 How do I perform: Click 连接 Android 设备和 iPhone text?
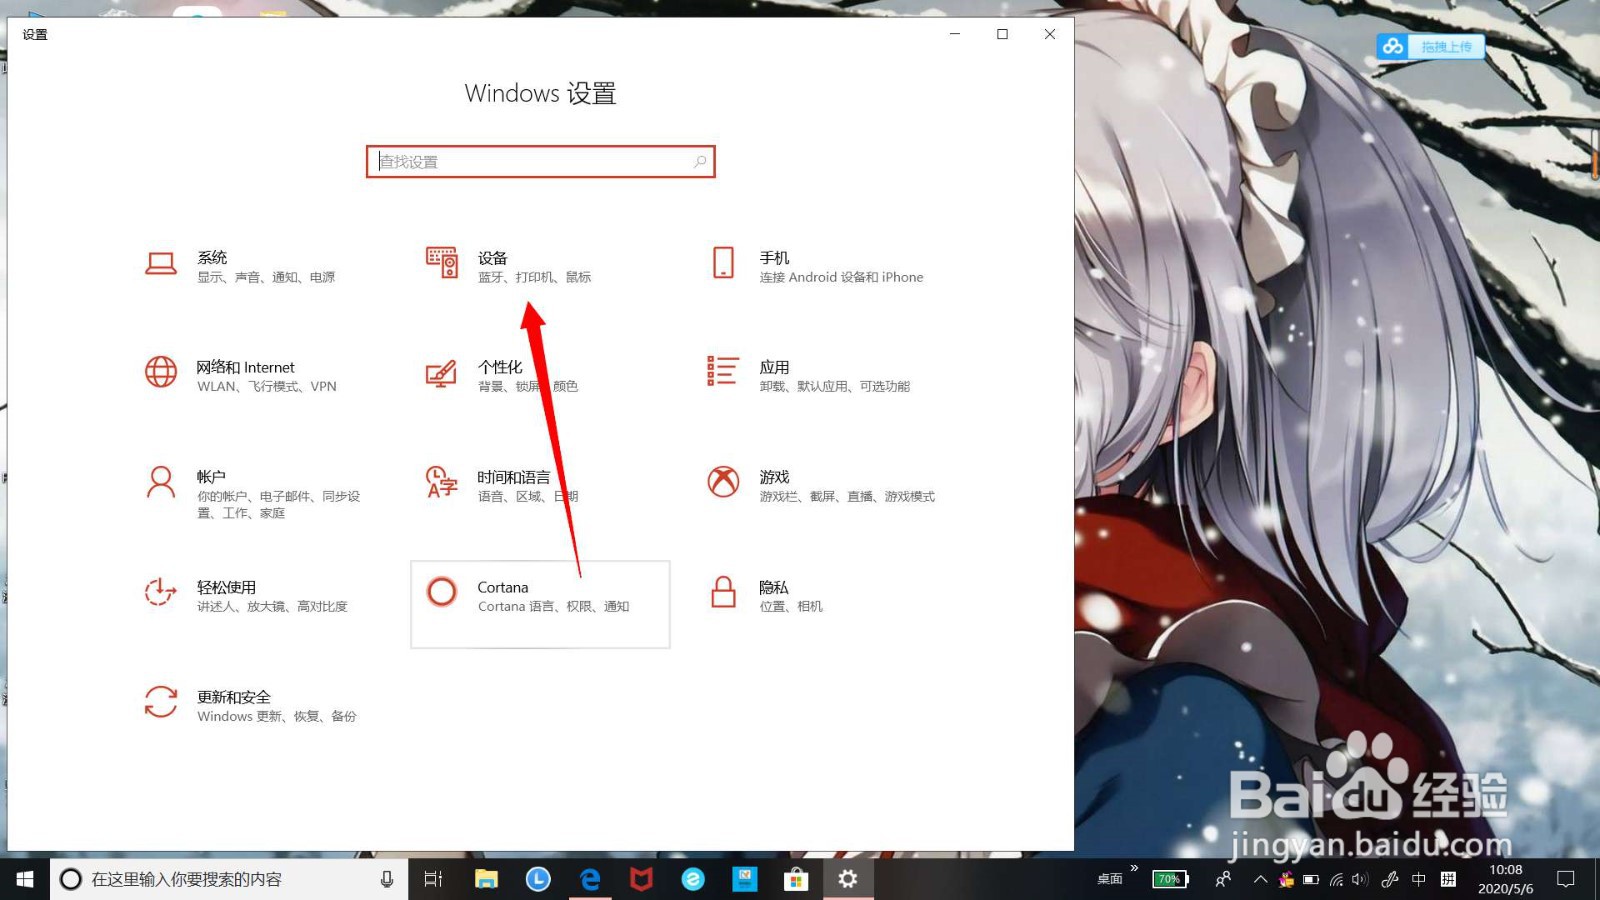point(841,277)
